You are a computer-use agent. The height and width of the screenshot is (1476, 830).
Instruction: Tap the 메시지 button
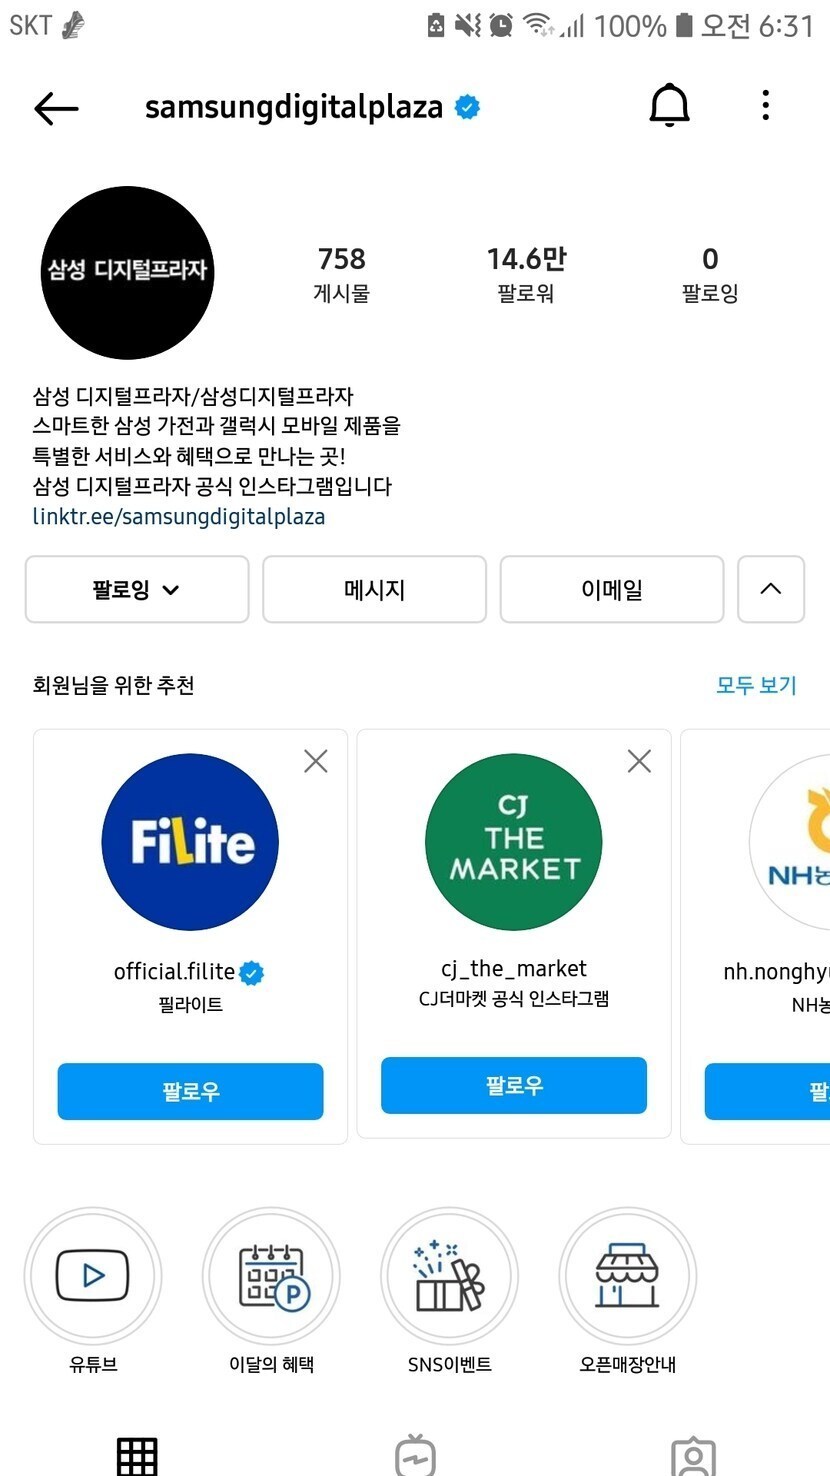coord(374,590)
